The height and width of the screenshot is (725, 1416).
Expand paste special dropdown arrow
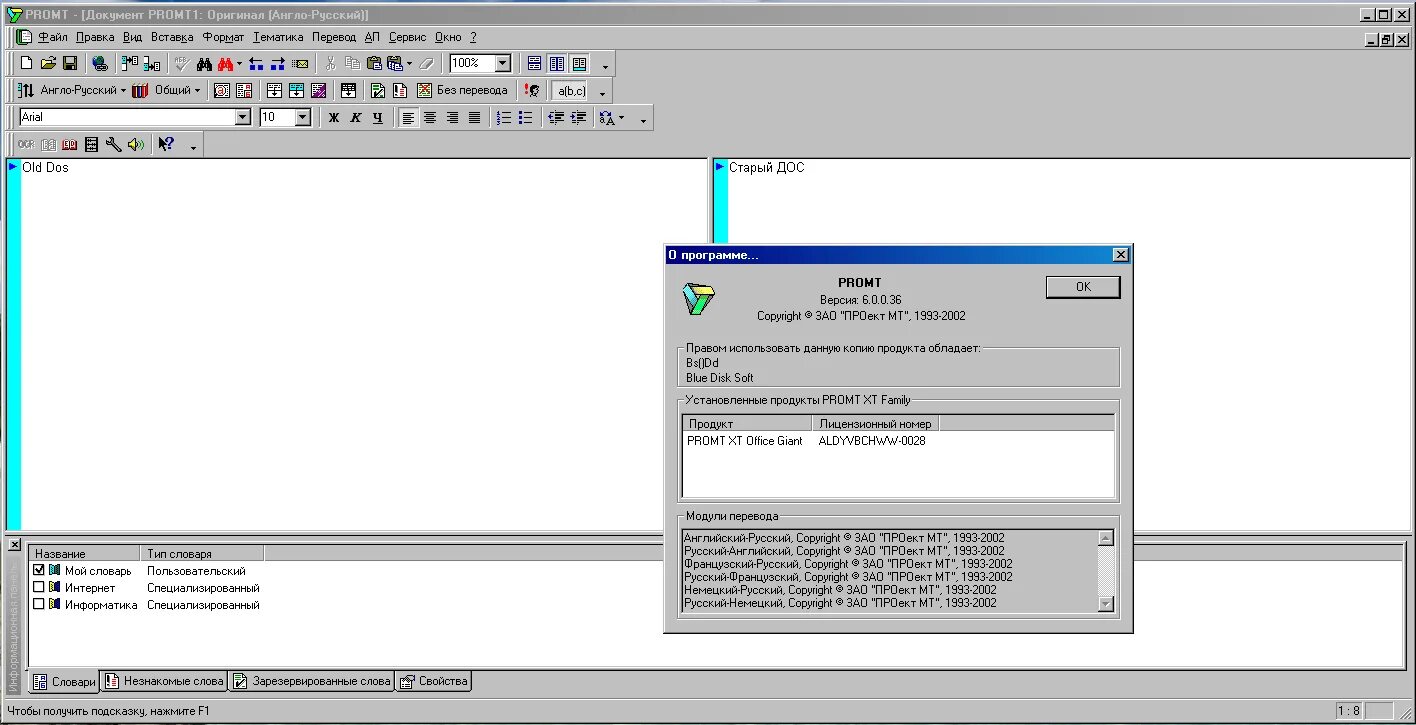pos(409,63)
